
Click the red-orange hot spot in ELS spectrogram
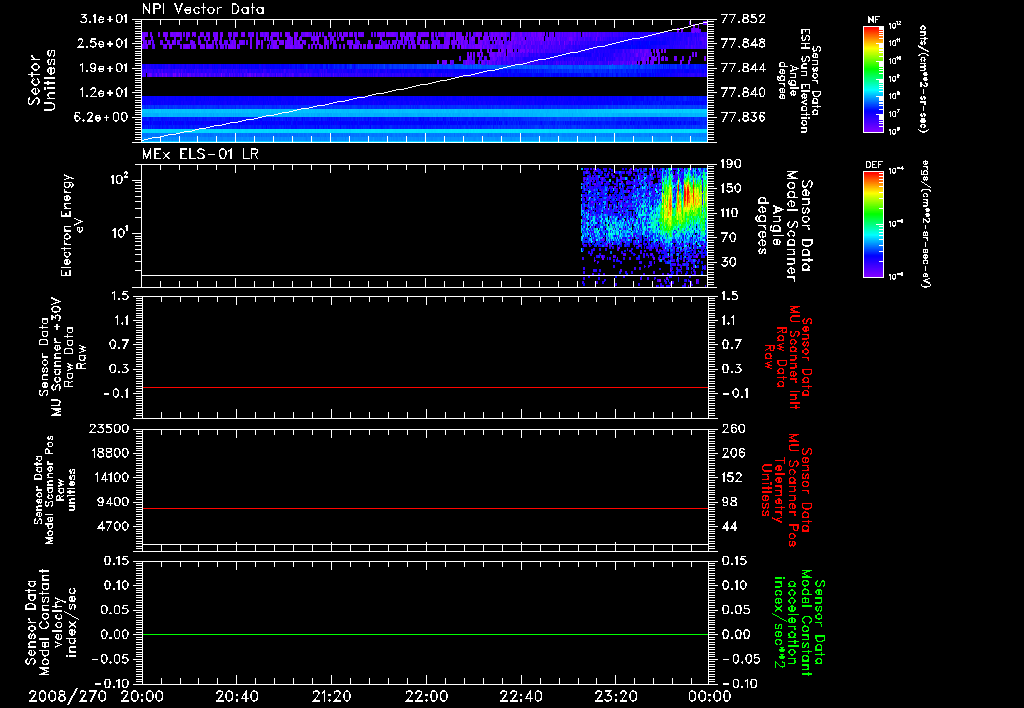click(688, 195)
